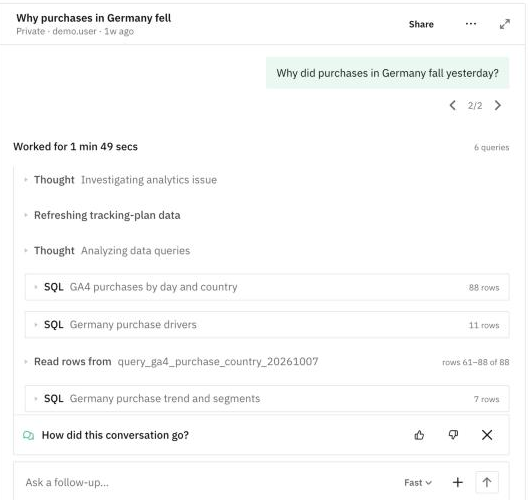Go to next message version
528x500 pixels.
[x=498, y=105]
